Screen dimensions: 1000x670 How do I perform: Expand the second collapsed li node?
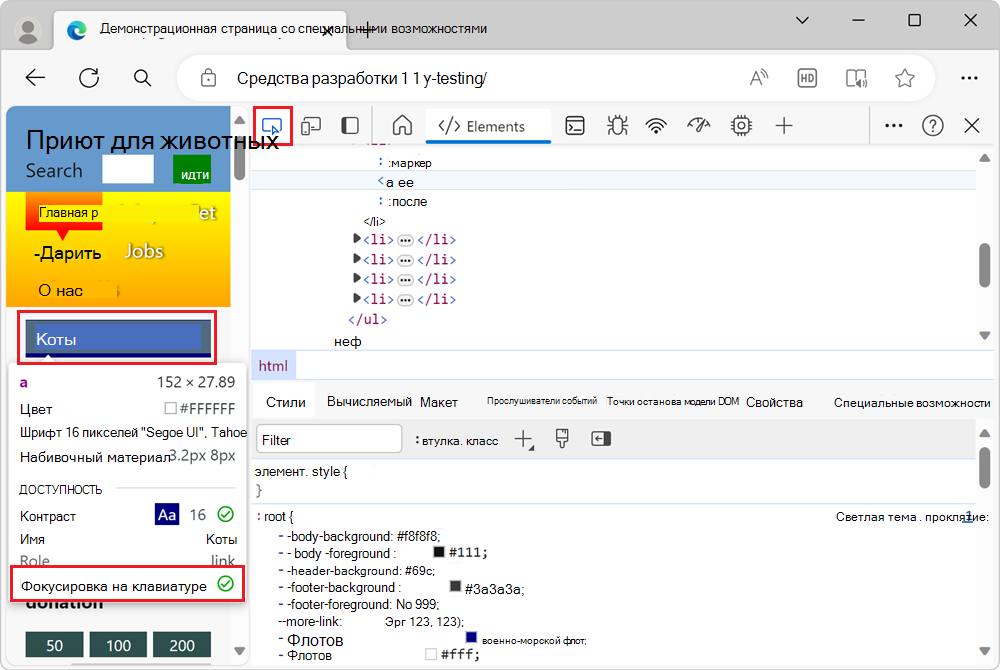click(x=357, y=259)
